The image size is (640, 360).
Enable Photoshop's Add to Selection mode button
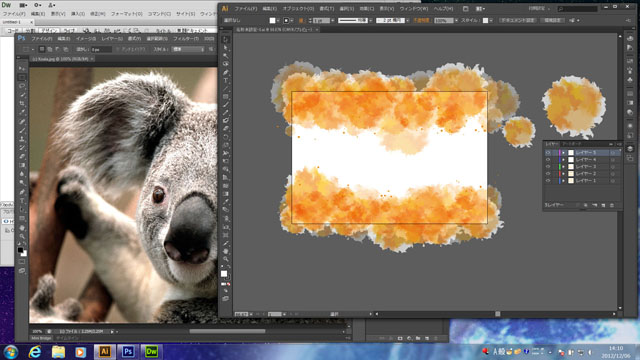50,49
